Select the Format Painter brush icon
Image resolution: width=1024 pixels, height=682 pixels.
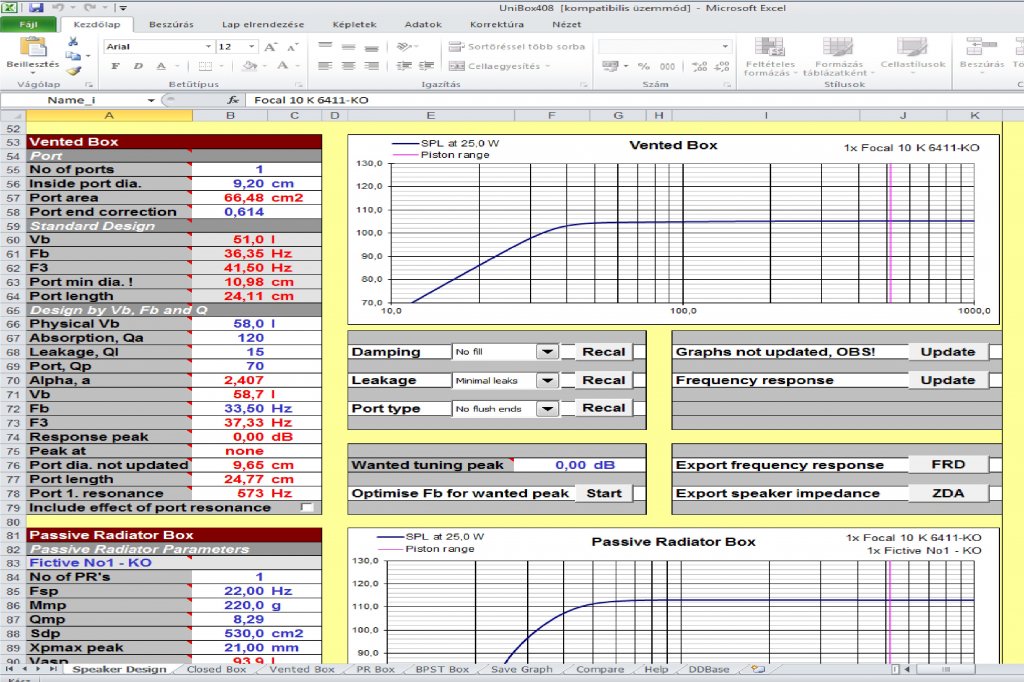click(74, 71)
